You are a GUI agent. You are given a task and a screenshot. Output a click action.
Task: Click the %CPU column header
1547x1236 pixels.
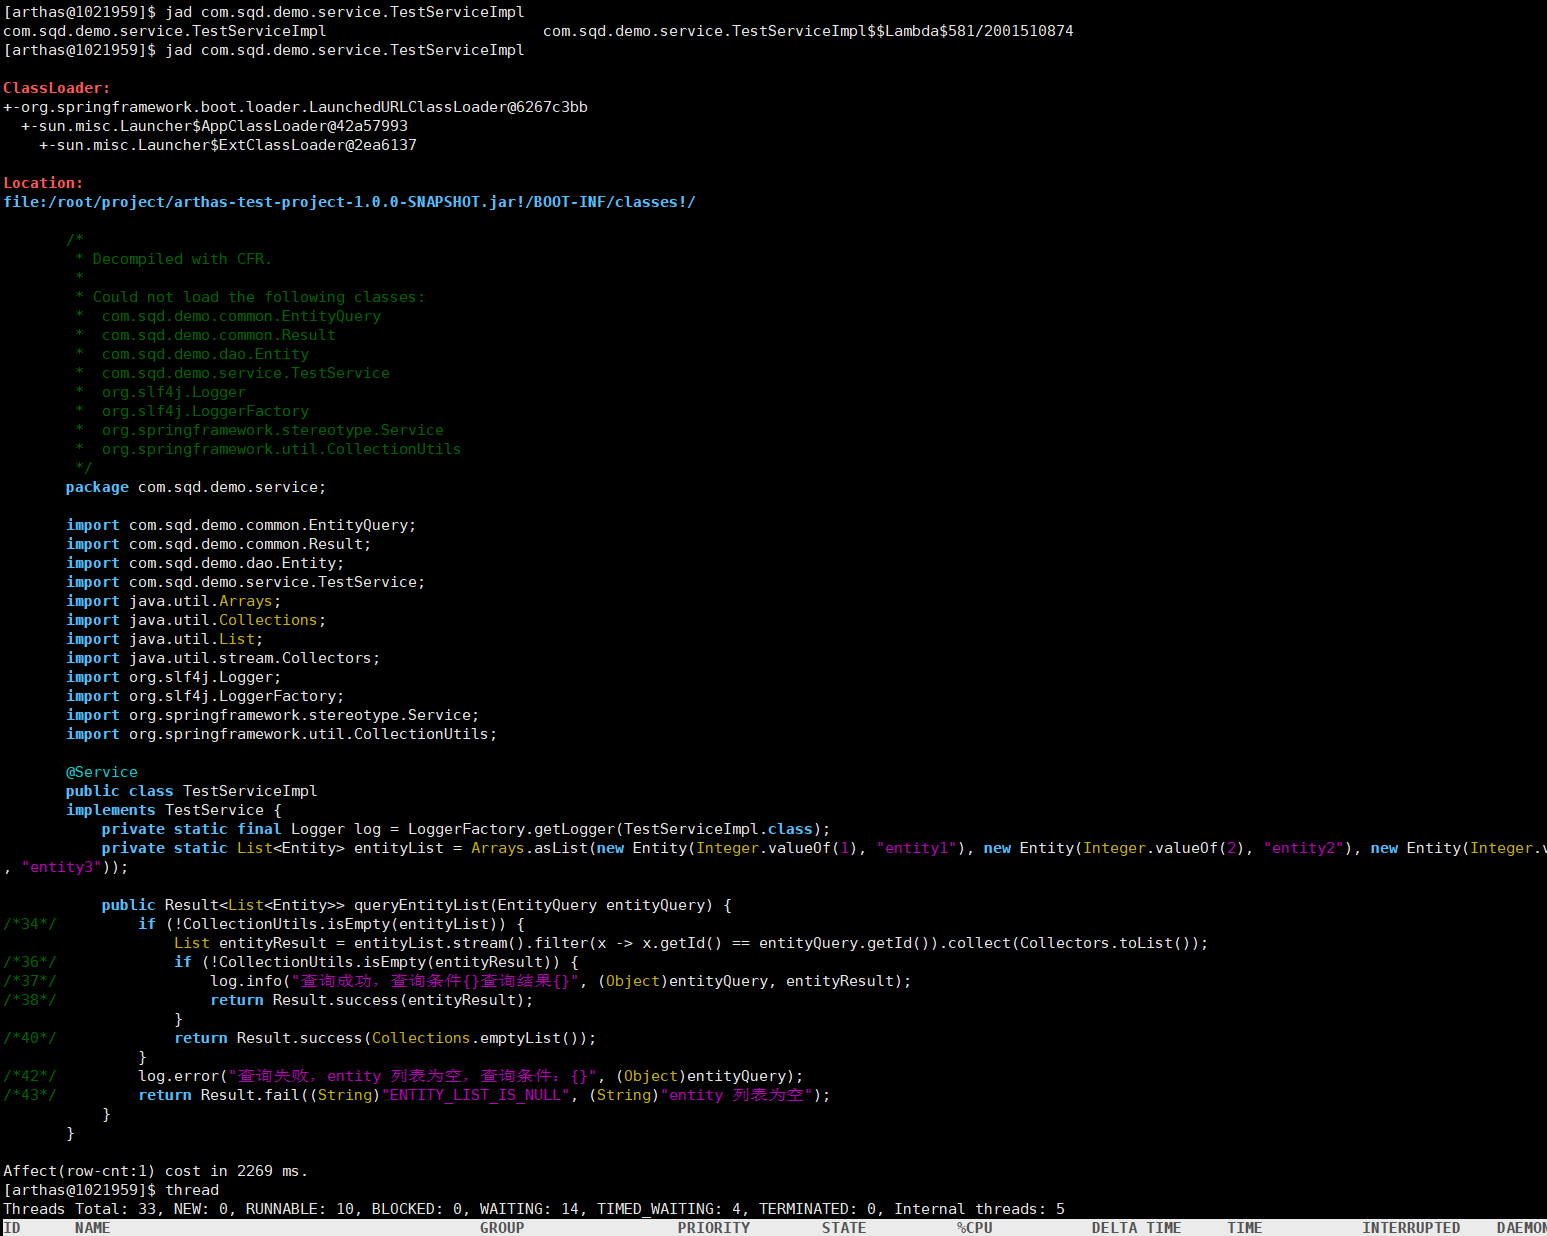pyautogui.click(x=975, y=1228)
